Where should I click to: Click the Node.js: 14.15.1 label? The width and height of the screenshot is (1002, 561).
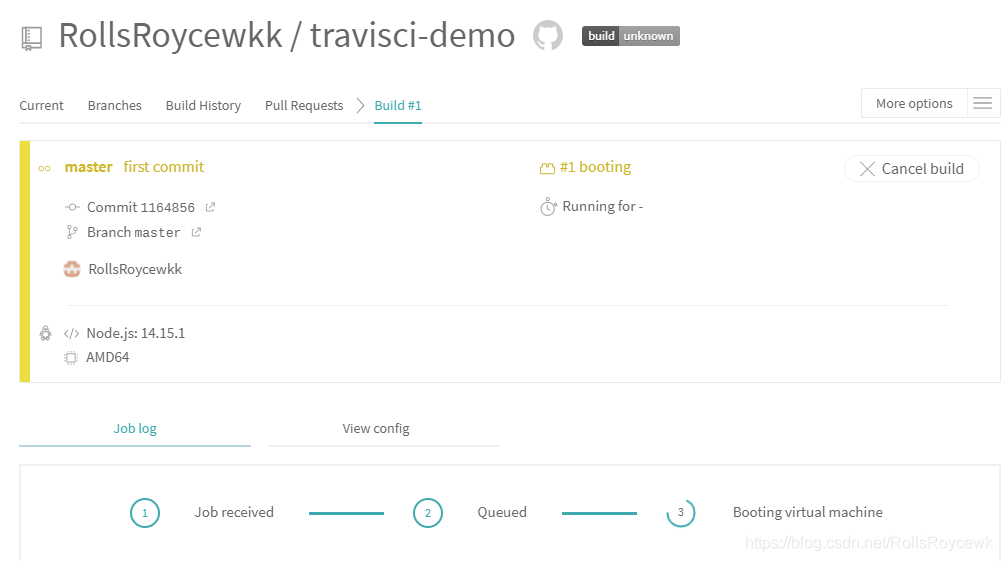(x=135, y=333)
